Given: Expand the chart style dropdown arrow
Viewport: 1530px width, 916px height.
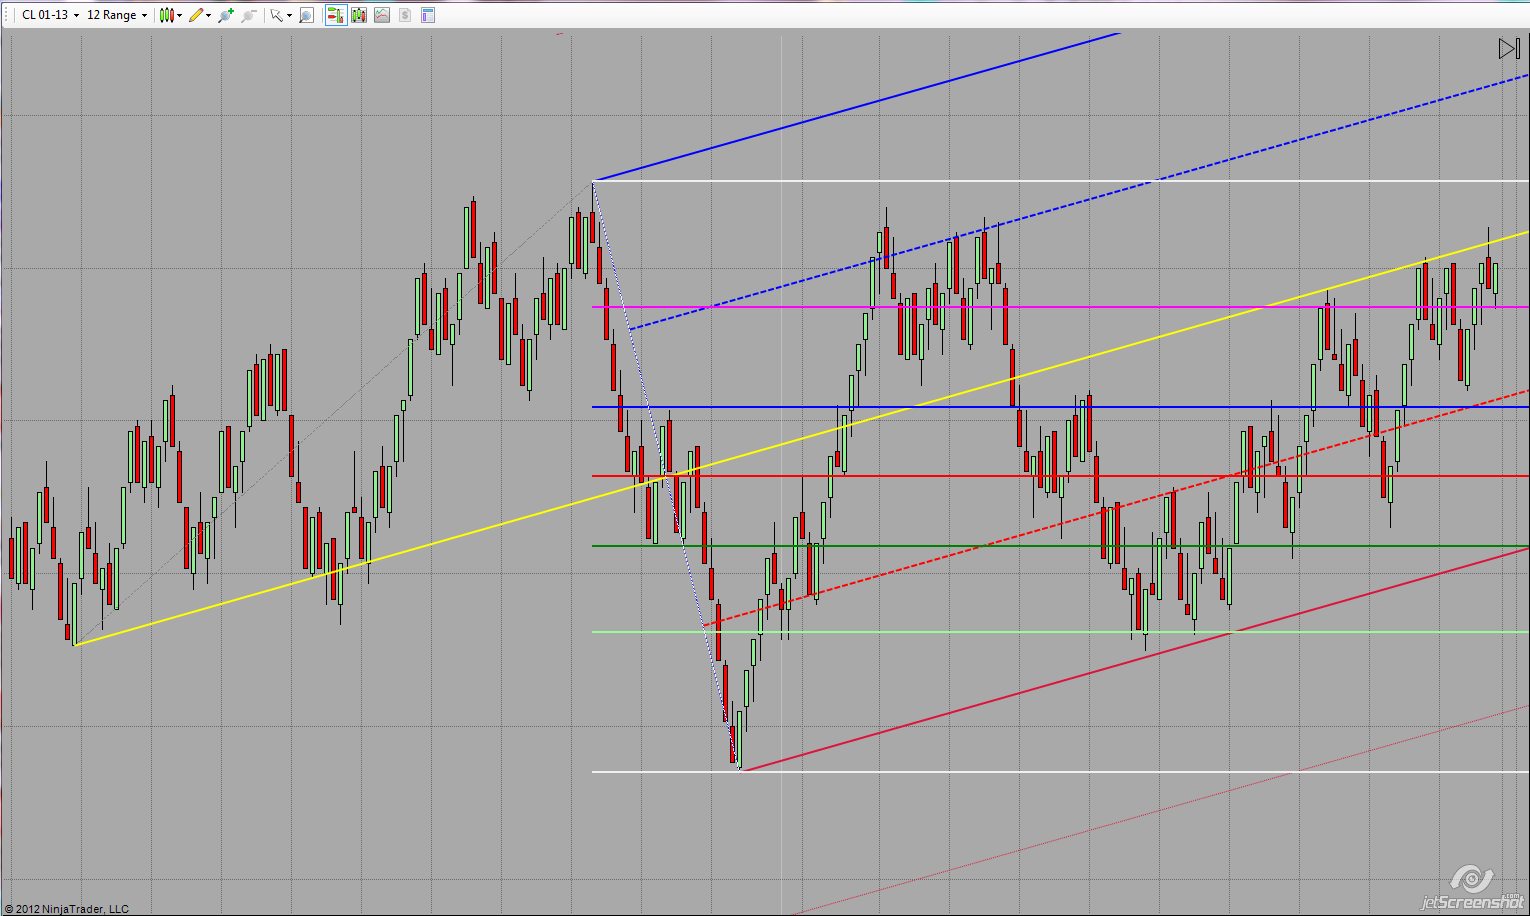Looking at the screenshot, I should [179, 15].
